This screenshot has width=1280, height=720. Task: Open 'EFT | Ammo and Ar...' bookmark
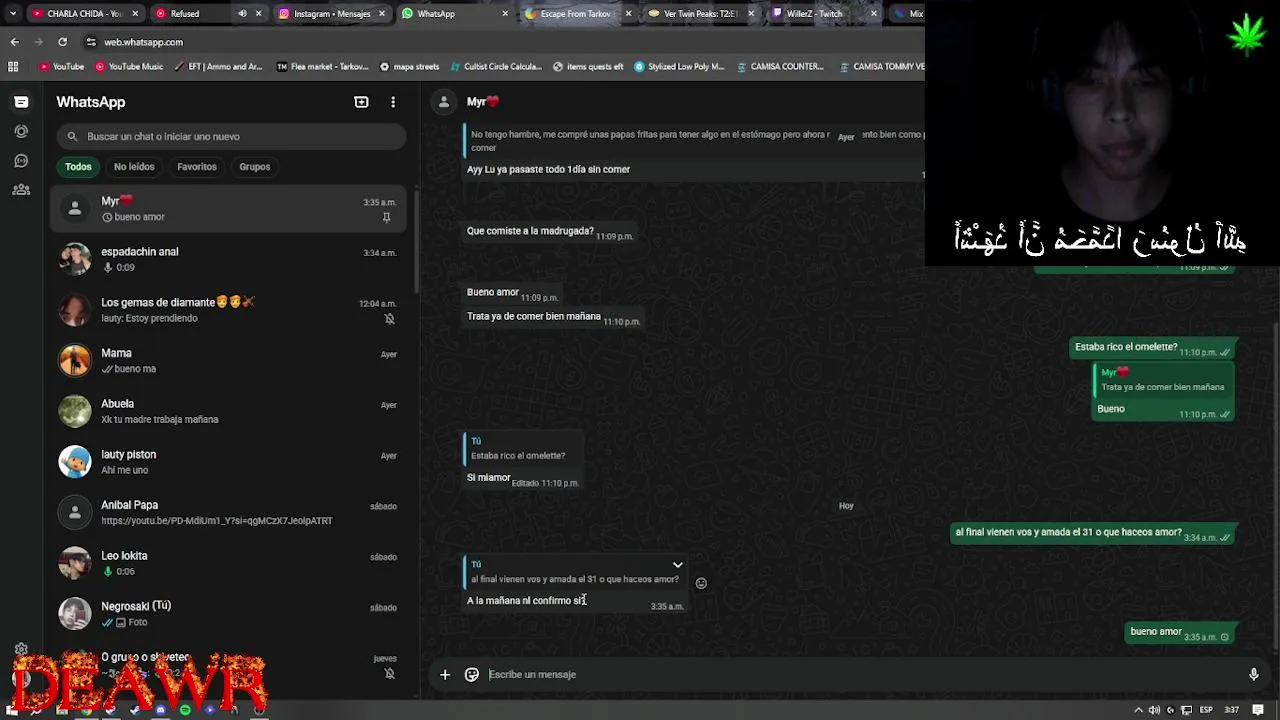point(218,67)
